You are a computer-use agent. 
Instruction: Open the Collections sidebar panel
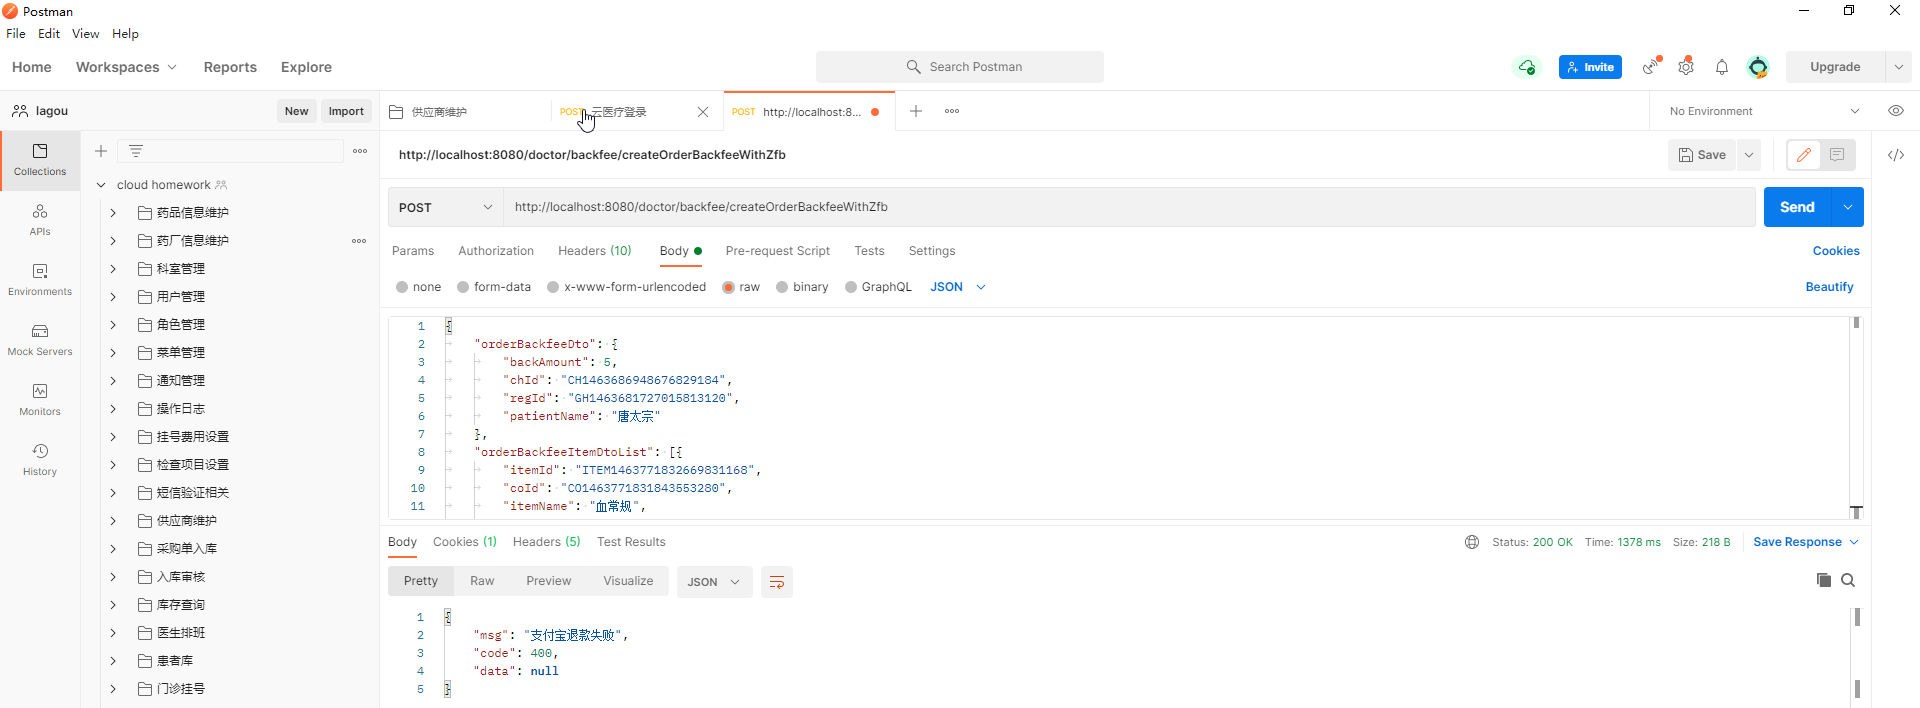[40, 159]
